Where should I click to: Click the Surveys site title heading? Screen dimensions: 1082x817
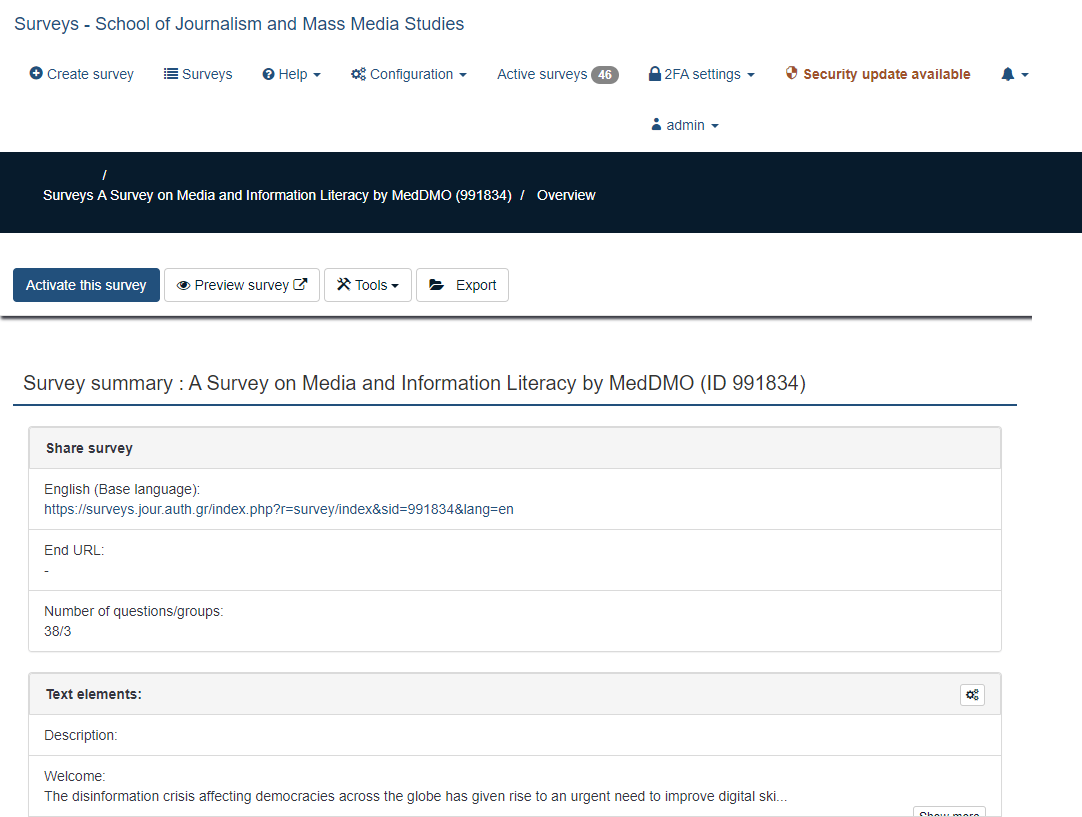tap(239, 24)
